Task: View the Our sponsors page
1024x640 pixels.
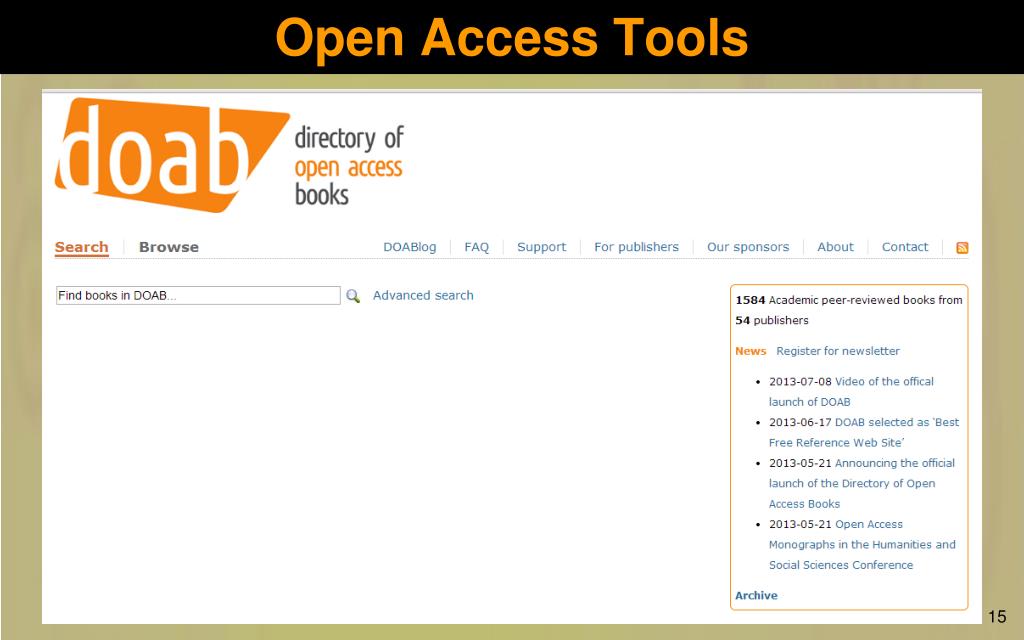Action: tap(748, 247)
